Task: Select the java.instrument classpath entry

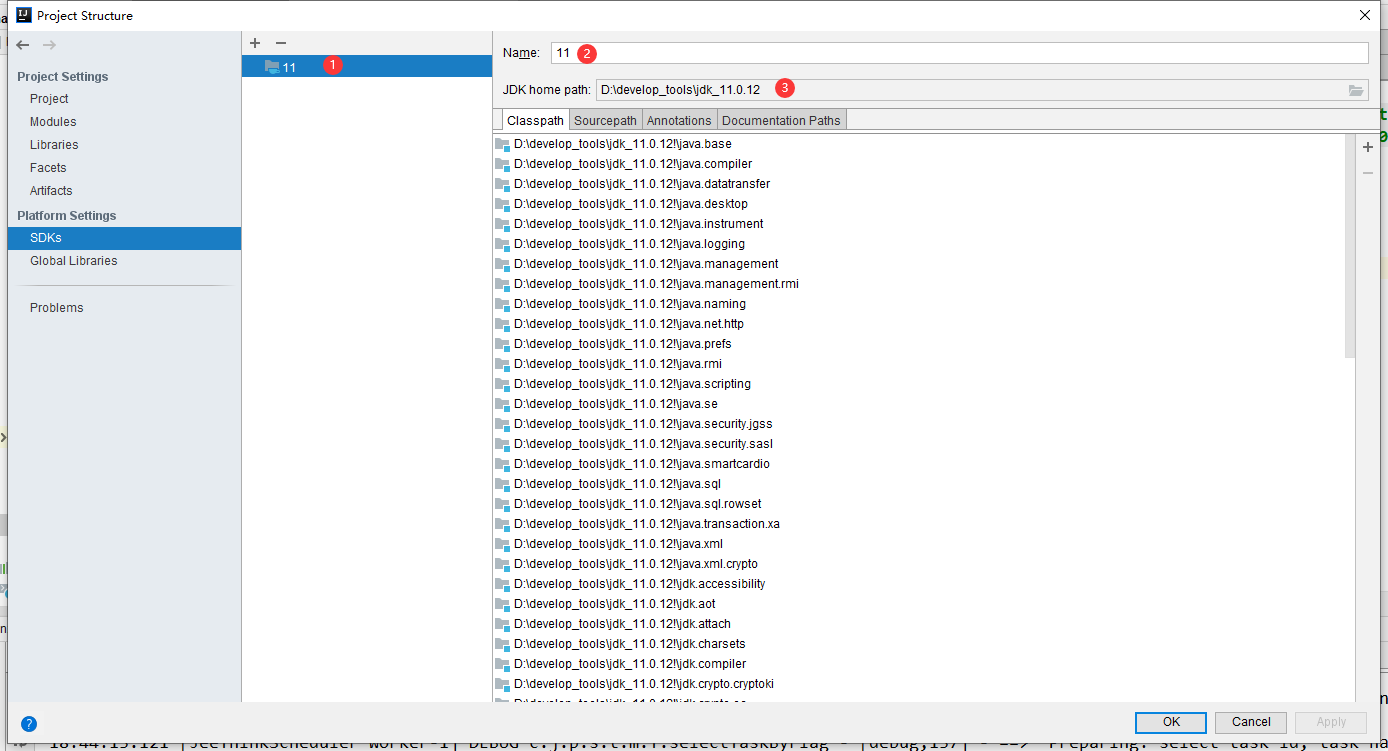Action: click(629, 224)
